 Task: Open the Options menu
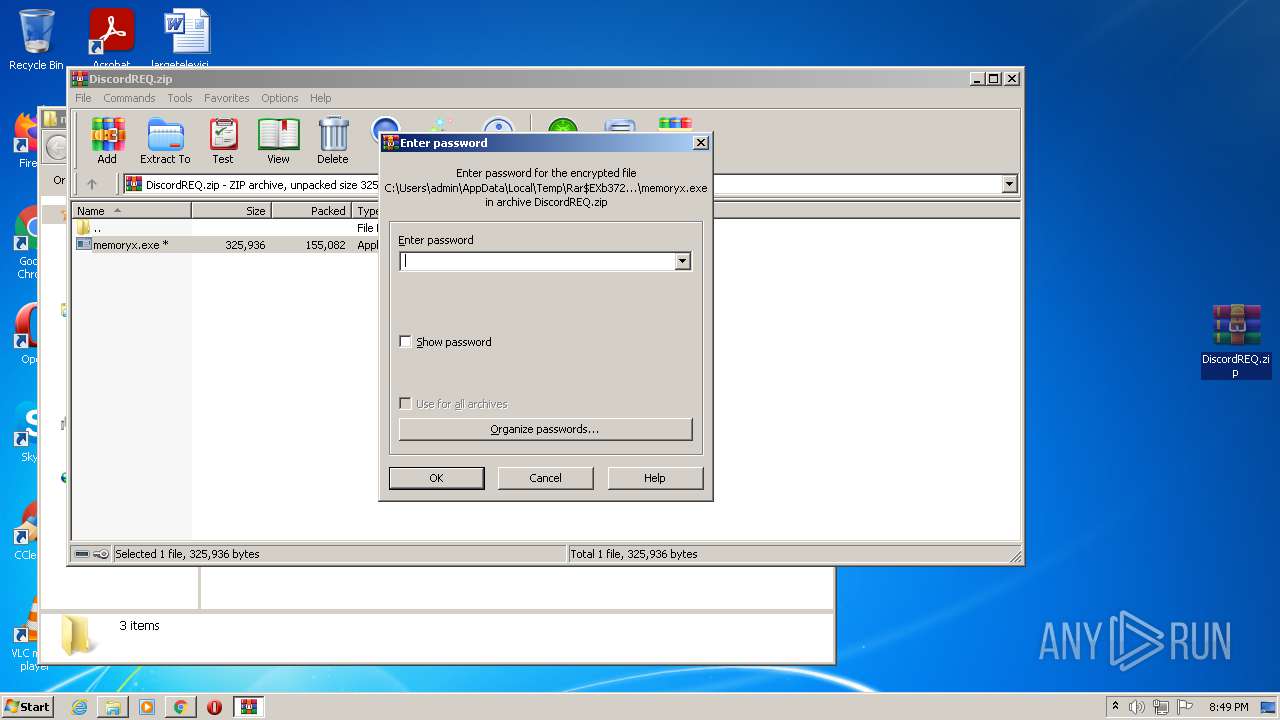coord(280,98)
